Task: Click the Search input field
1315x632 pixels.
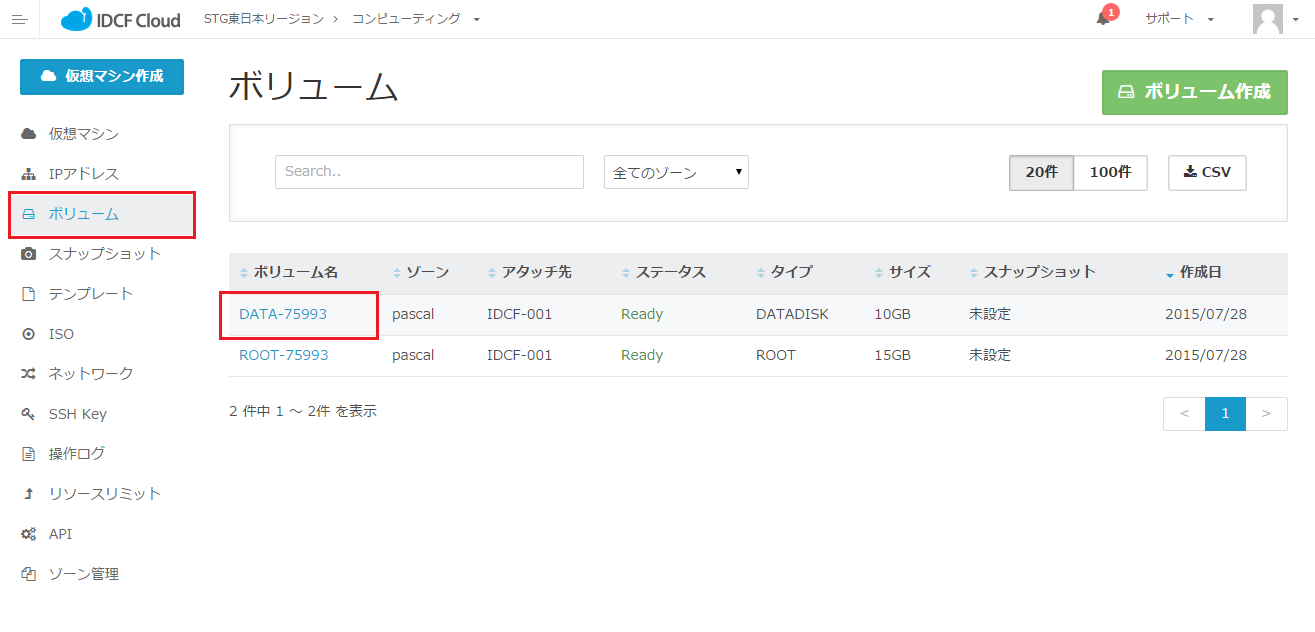Action: (429, 172)
